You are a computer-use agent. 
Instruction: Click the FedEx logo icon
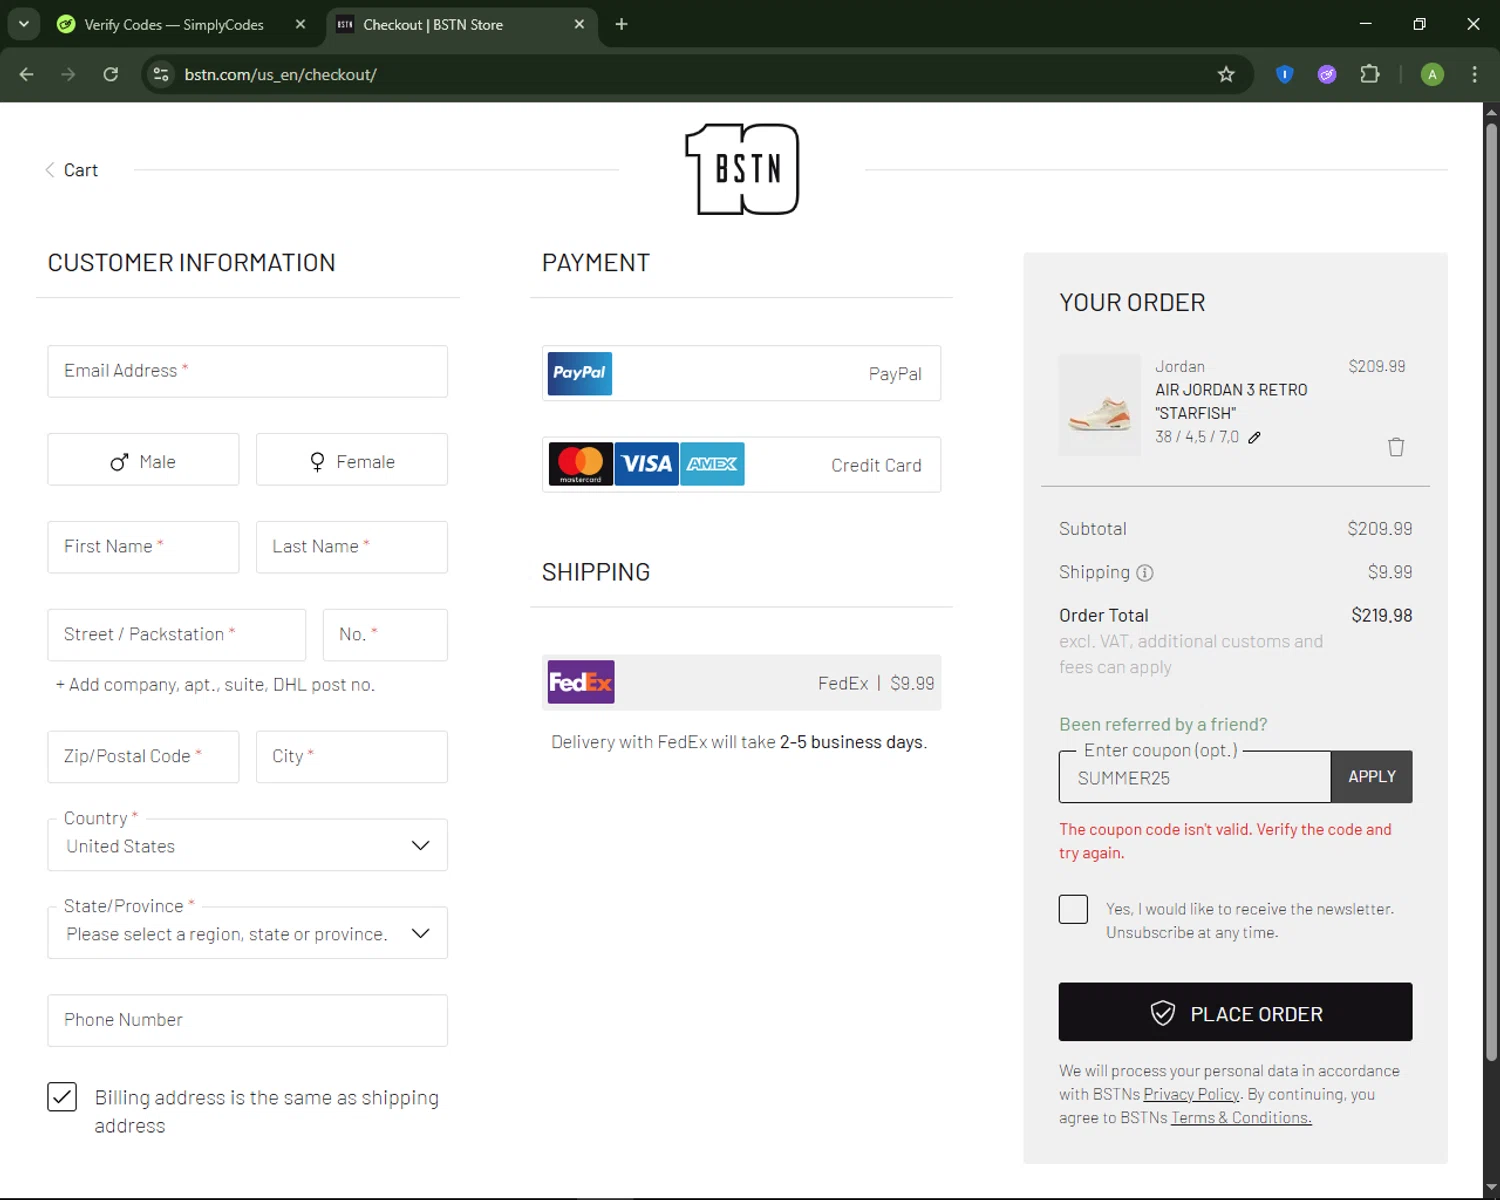click(581, 682)
